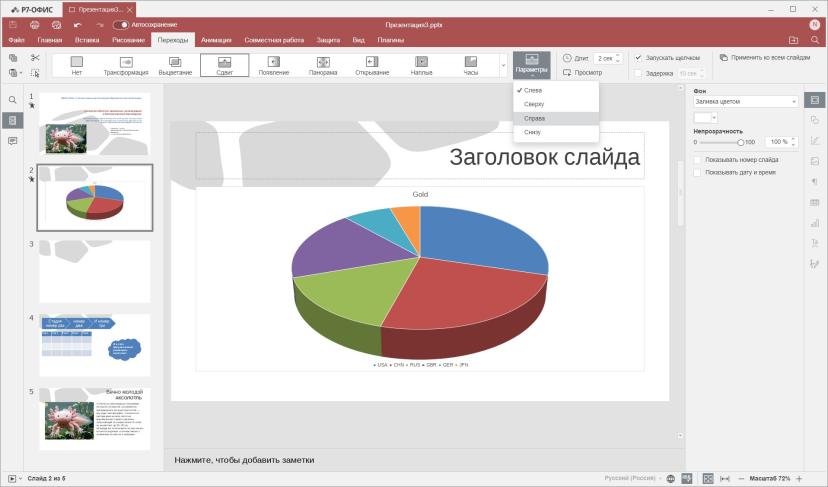828x487 pixels.
Task: Click the Open file location icon
Action: [x=793, y=40]
